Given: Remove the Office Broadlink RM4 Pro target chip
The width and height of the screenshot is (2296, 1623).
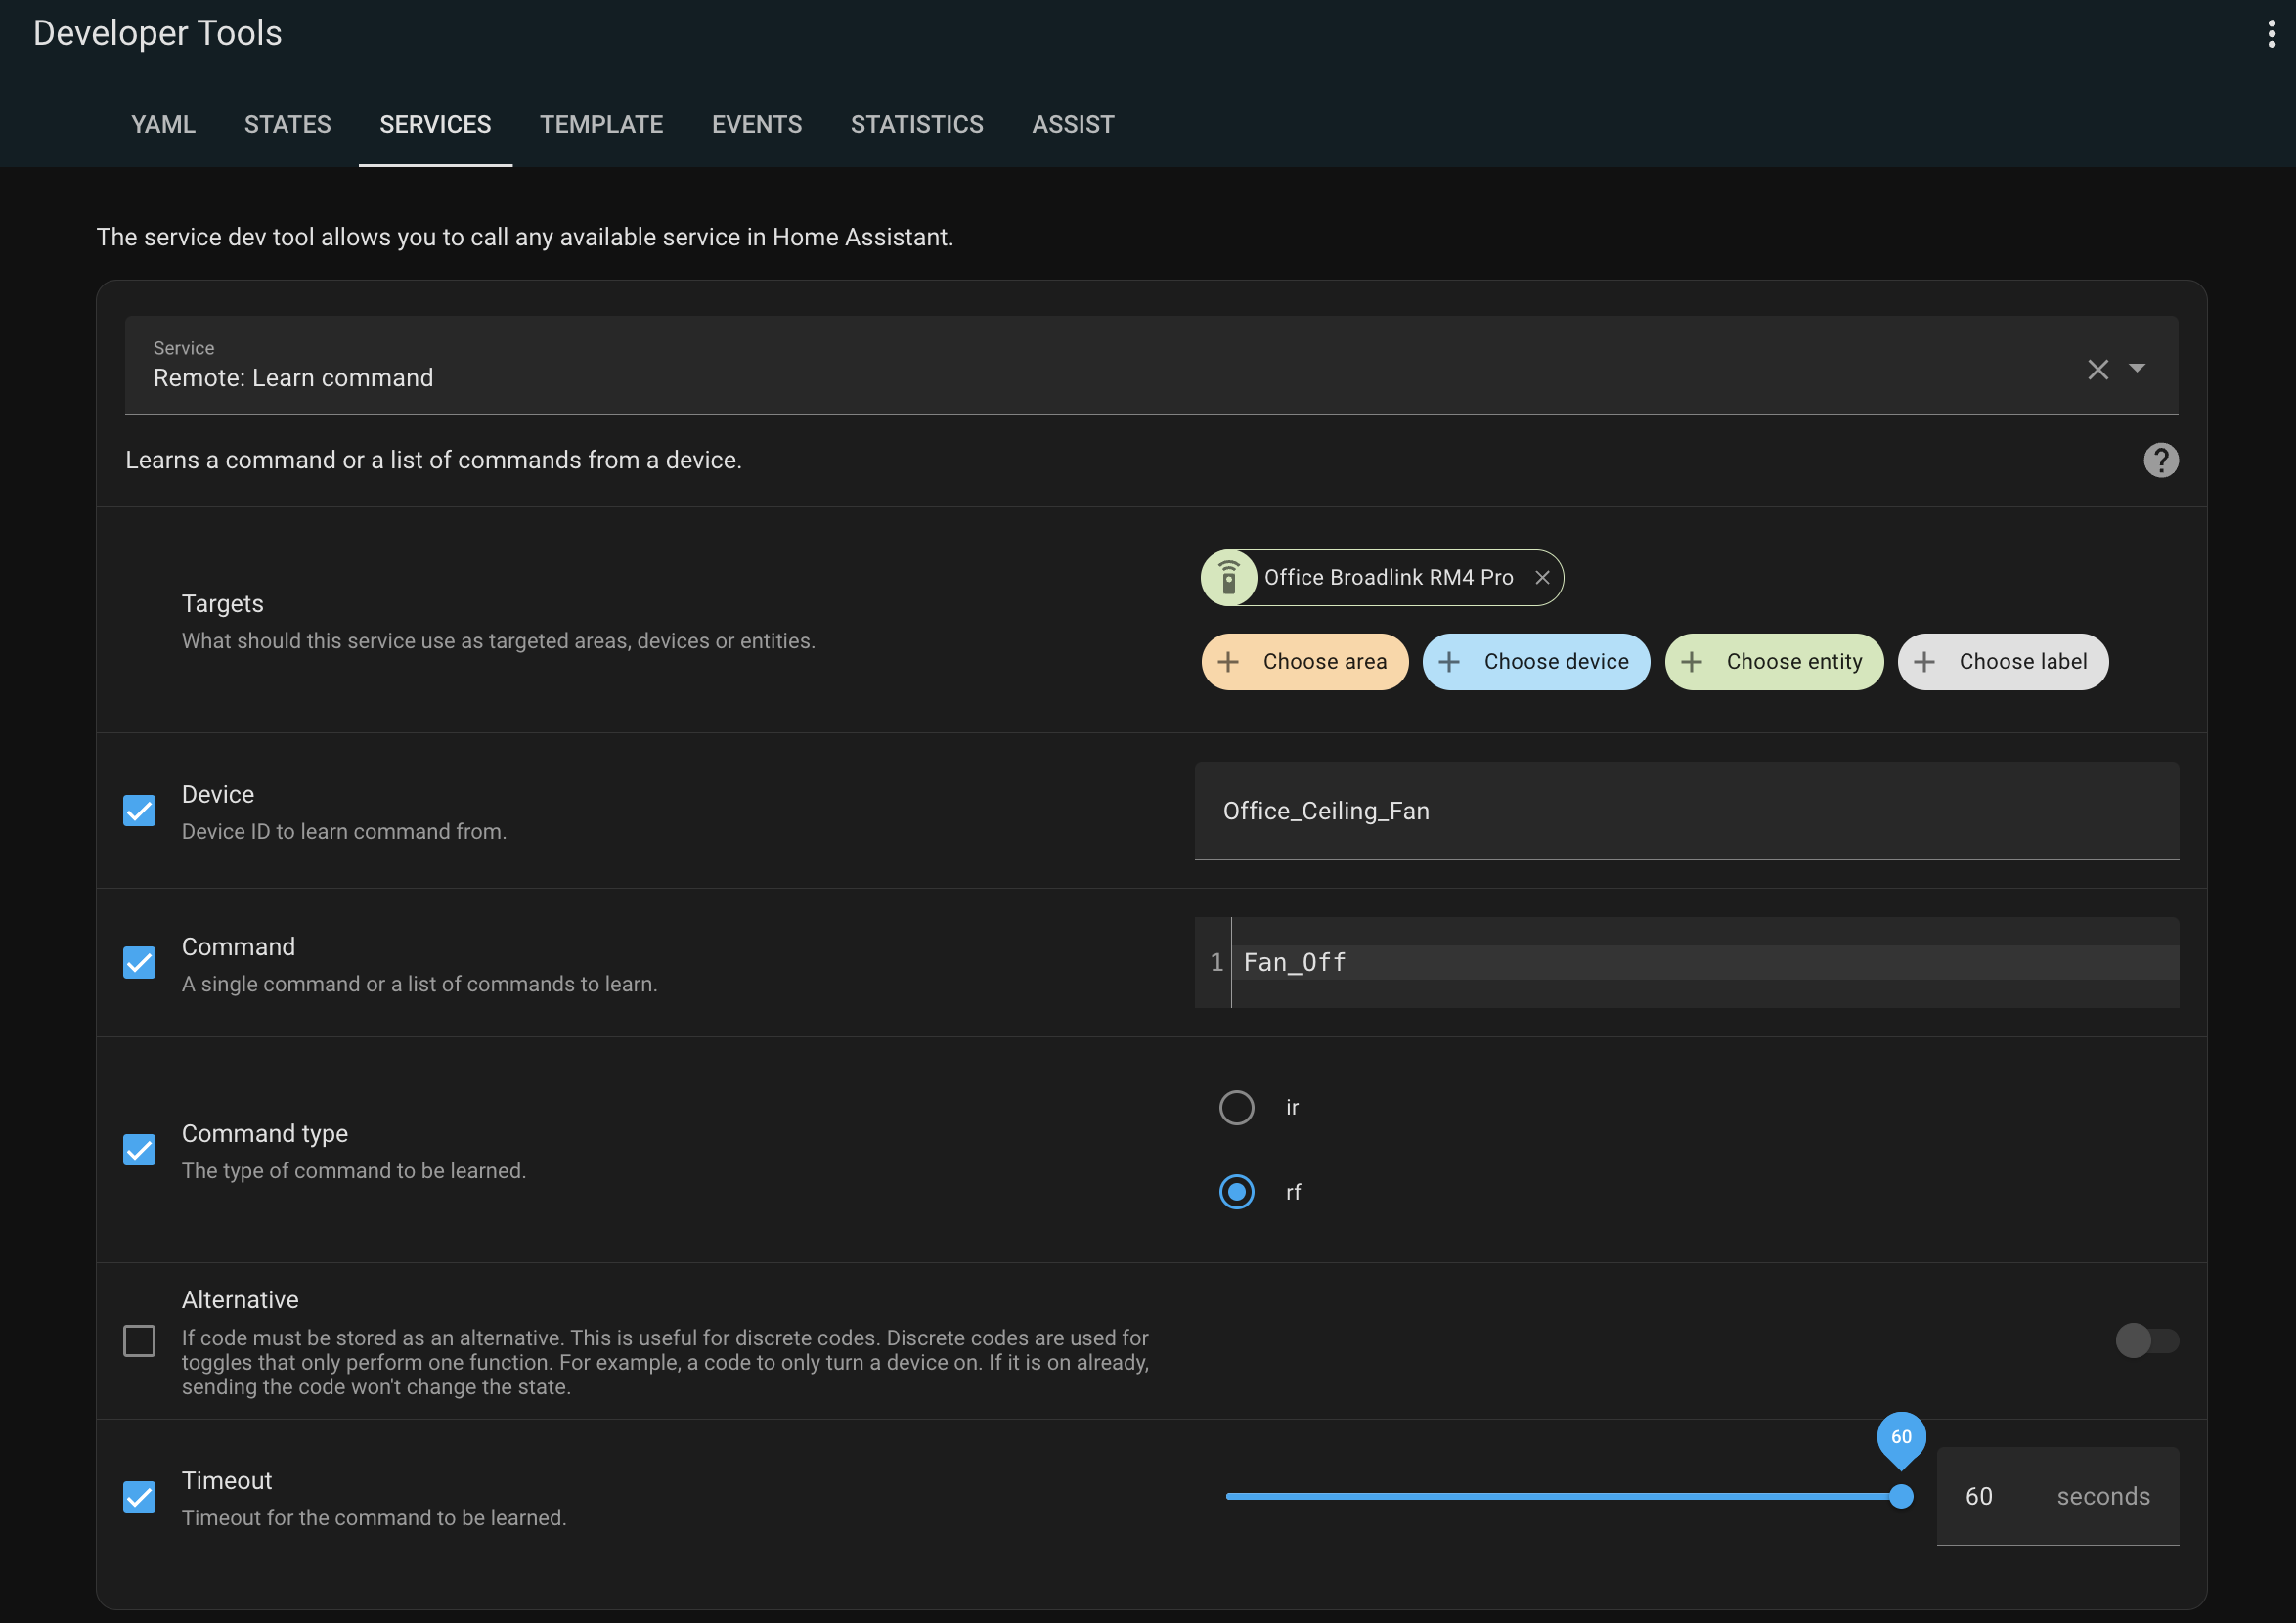Looking at the screenshot, I should (x=1542, y=578).
